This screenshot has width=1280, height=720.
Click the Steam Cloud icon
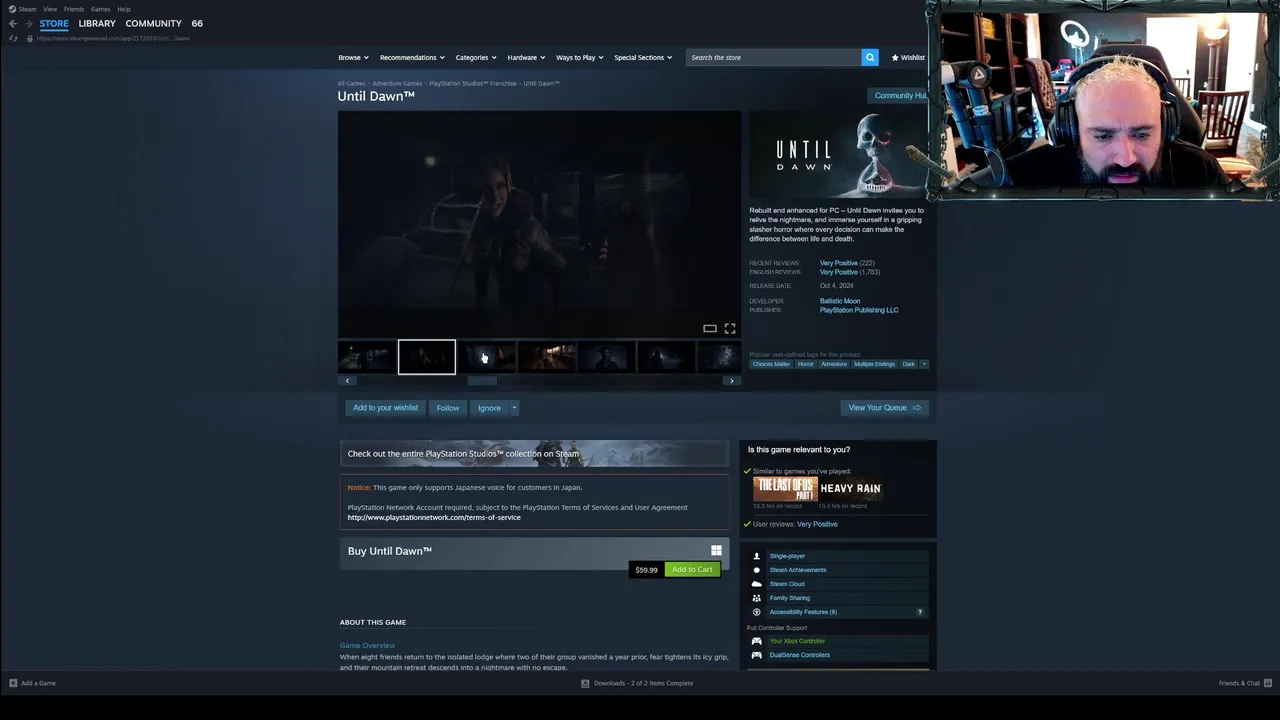756,584
